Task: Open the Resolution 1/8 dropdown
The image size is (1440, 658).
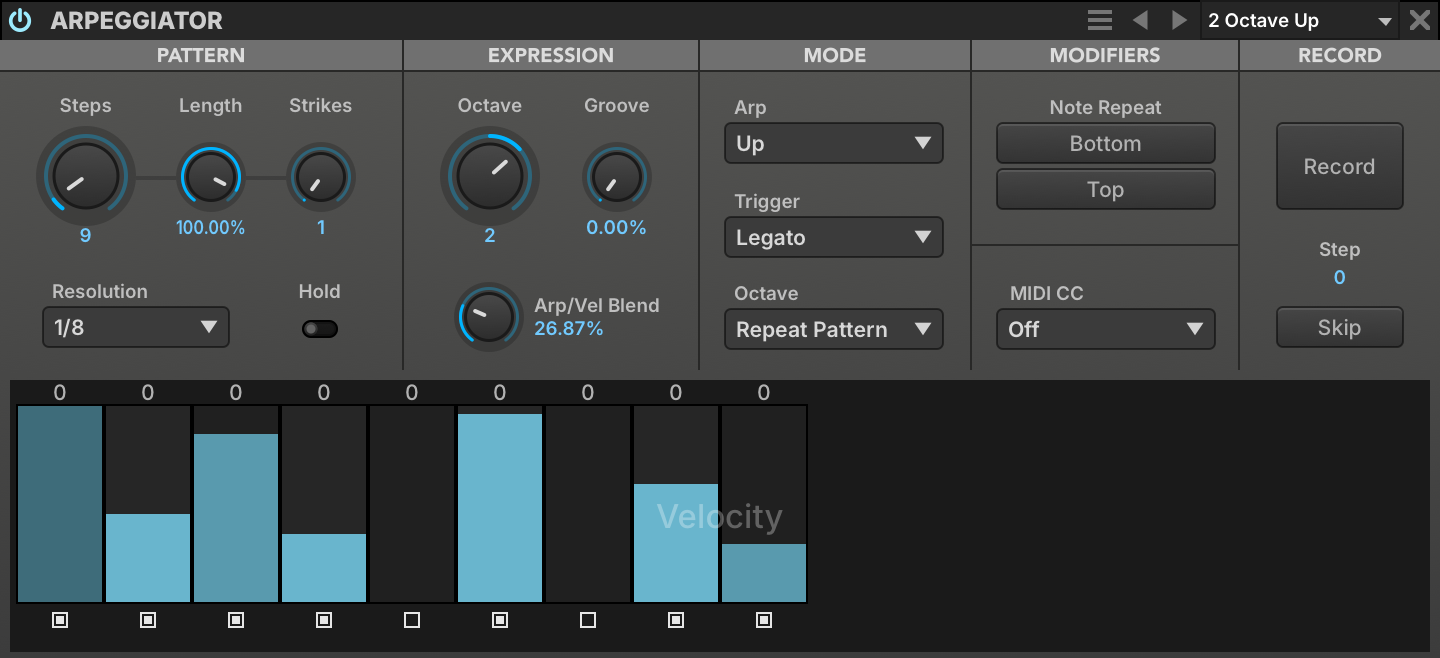Action: [x=136, y=327]
